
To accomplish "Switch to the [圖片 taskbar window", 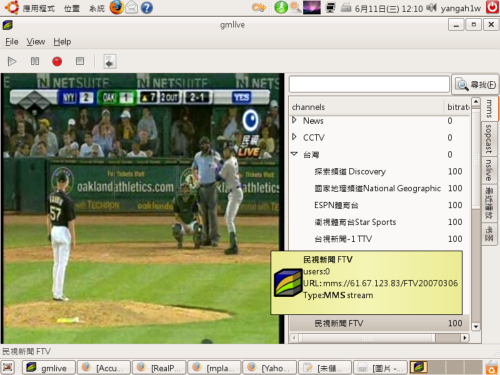I will point(380,368).
